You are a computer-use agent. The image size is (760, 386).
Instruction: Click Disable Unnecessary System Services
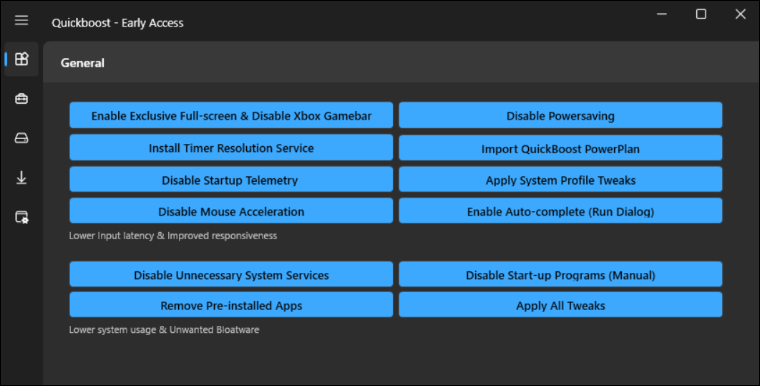click(231, 274)
